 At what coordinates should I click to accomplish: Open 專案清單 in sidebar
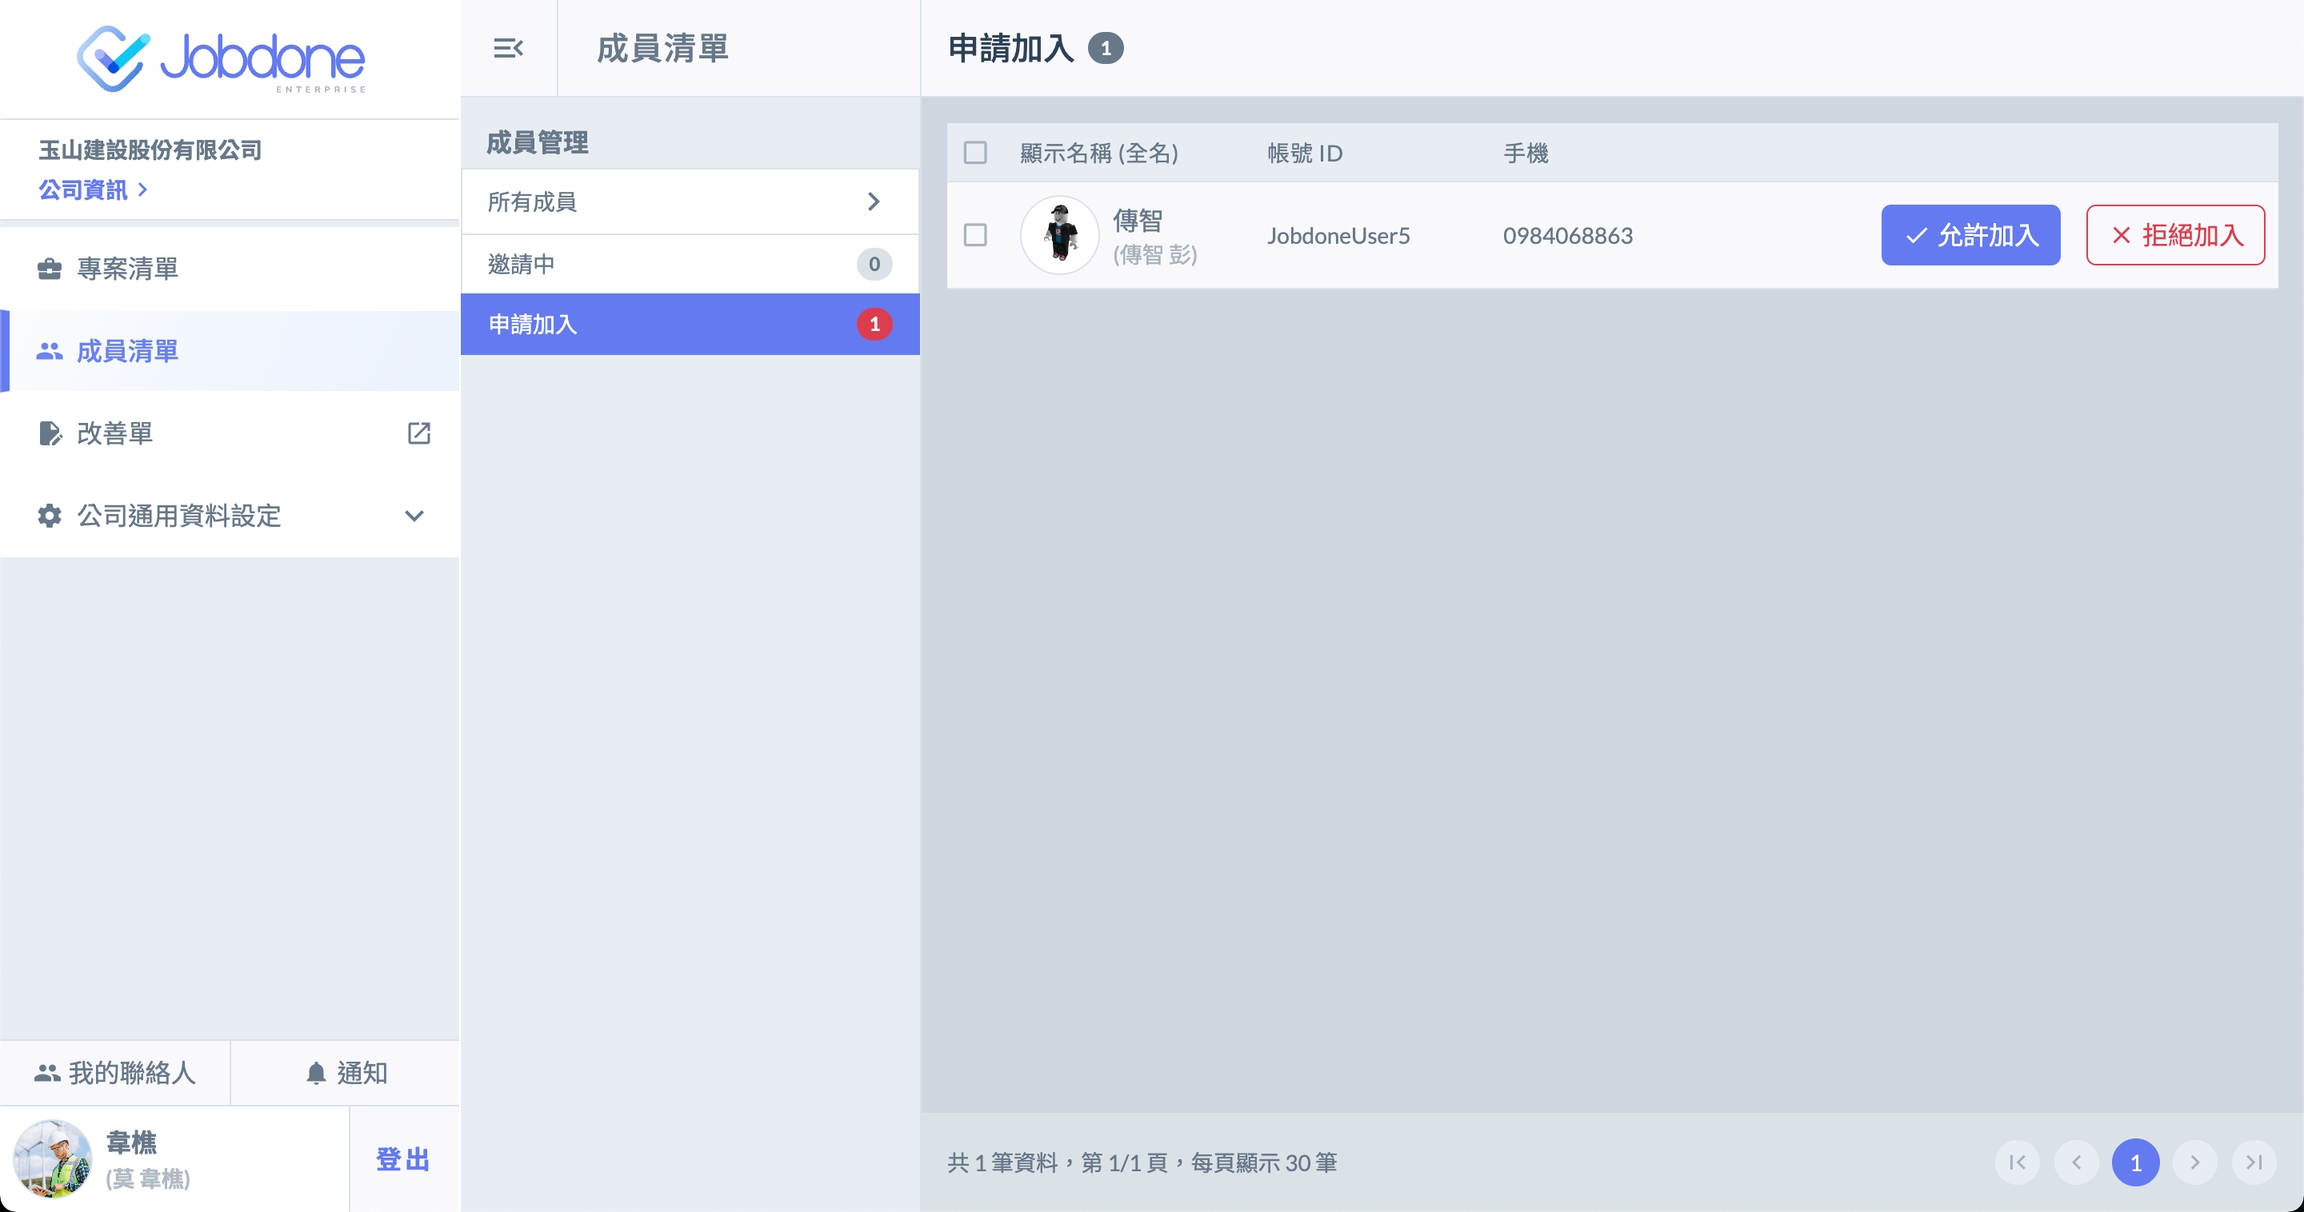tap(128, 269)
